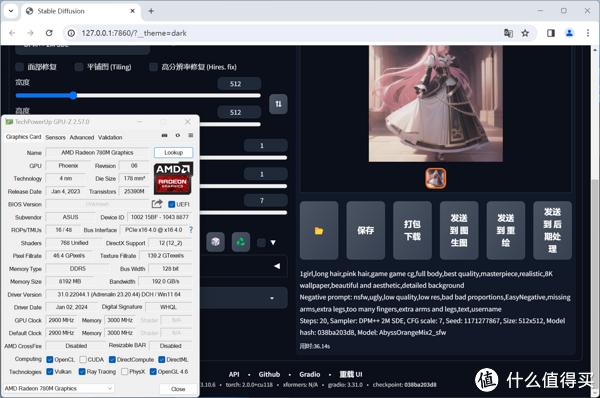This screenshot has width=600, height=398.
Task: Open the Github footer link
Action: (x=269, y=374)
